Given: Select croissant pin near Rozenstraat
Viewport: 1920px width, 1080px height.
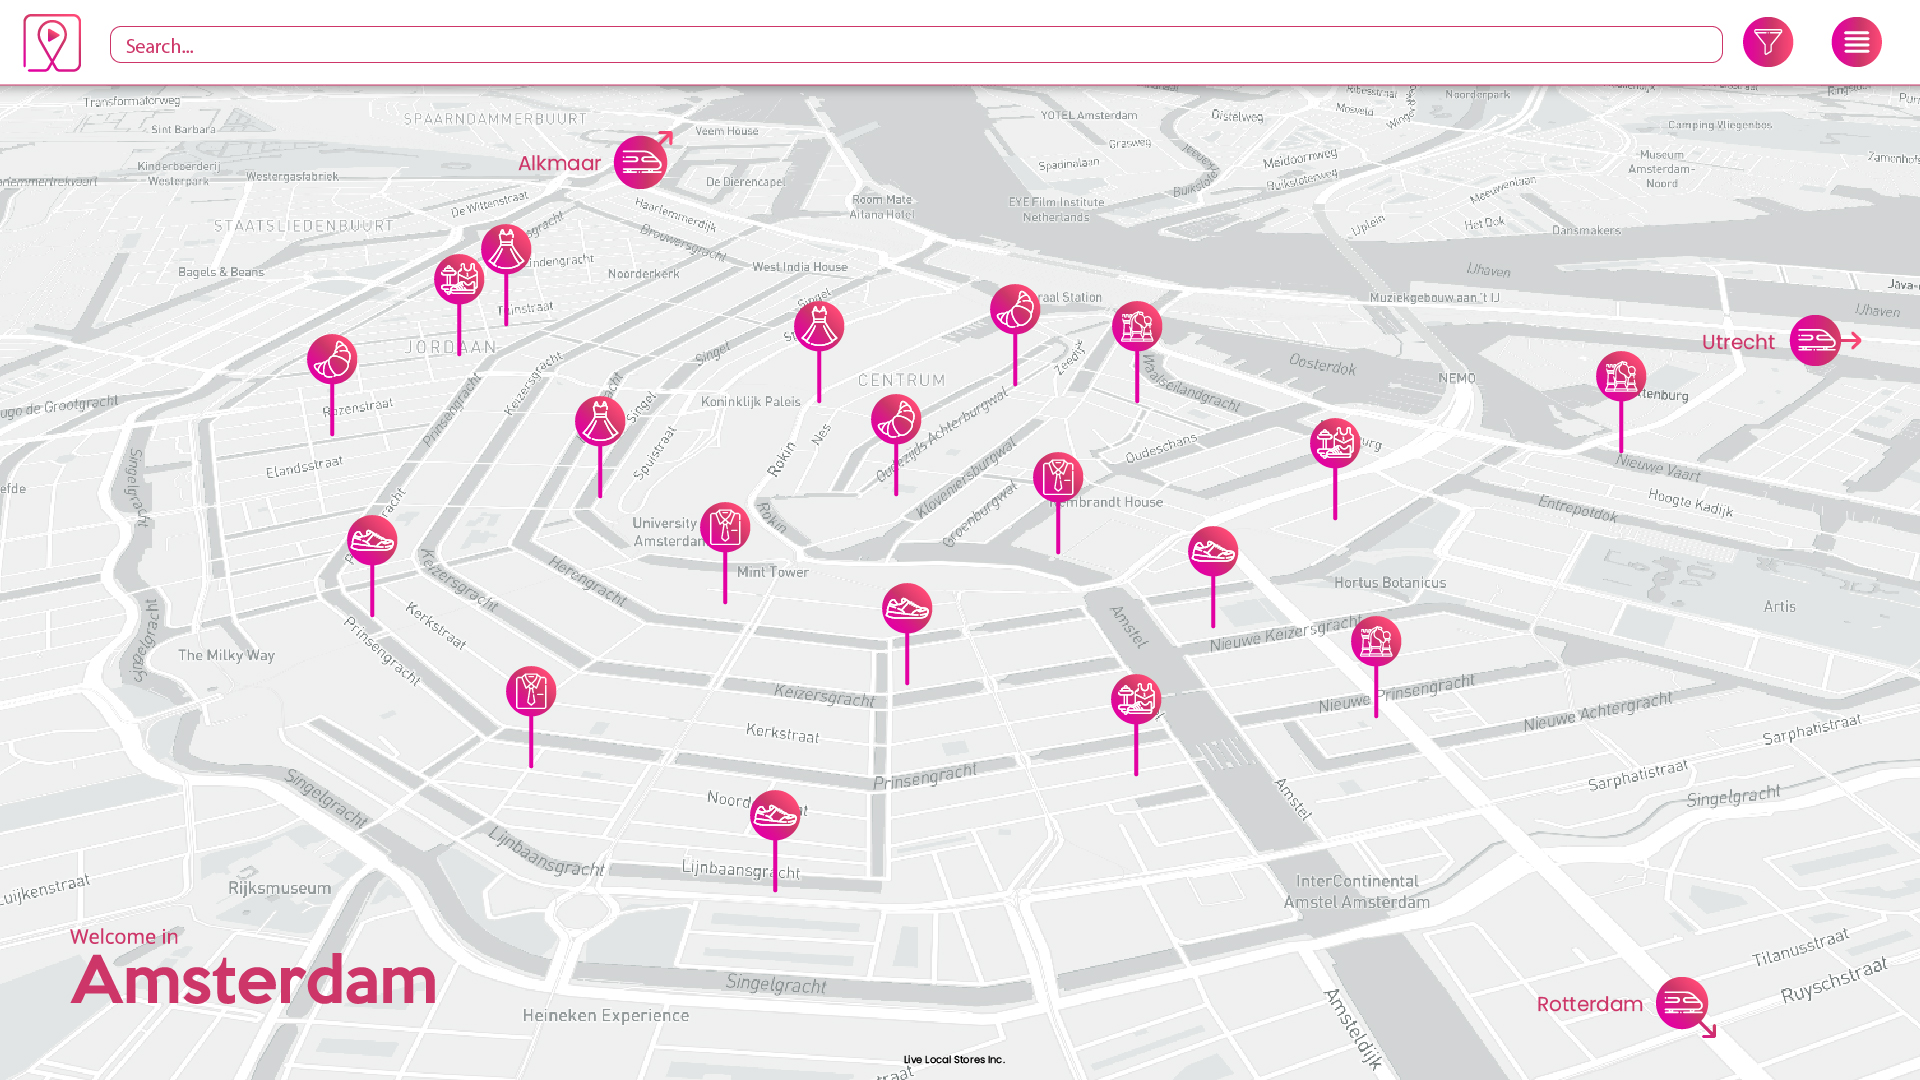Looking at the screenshot, I should pos(332,359).
